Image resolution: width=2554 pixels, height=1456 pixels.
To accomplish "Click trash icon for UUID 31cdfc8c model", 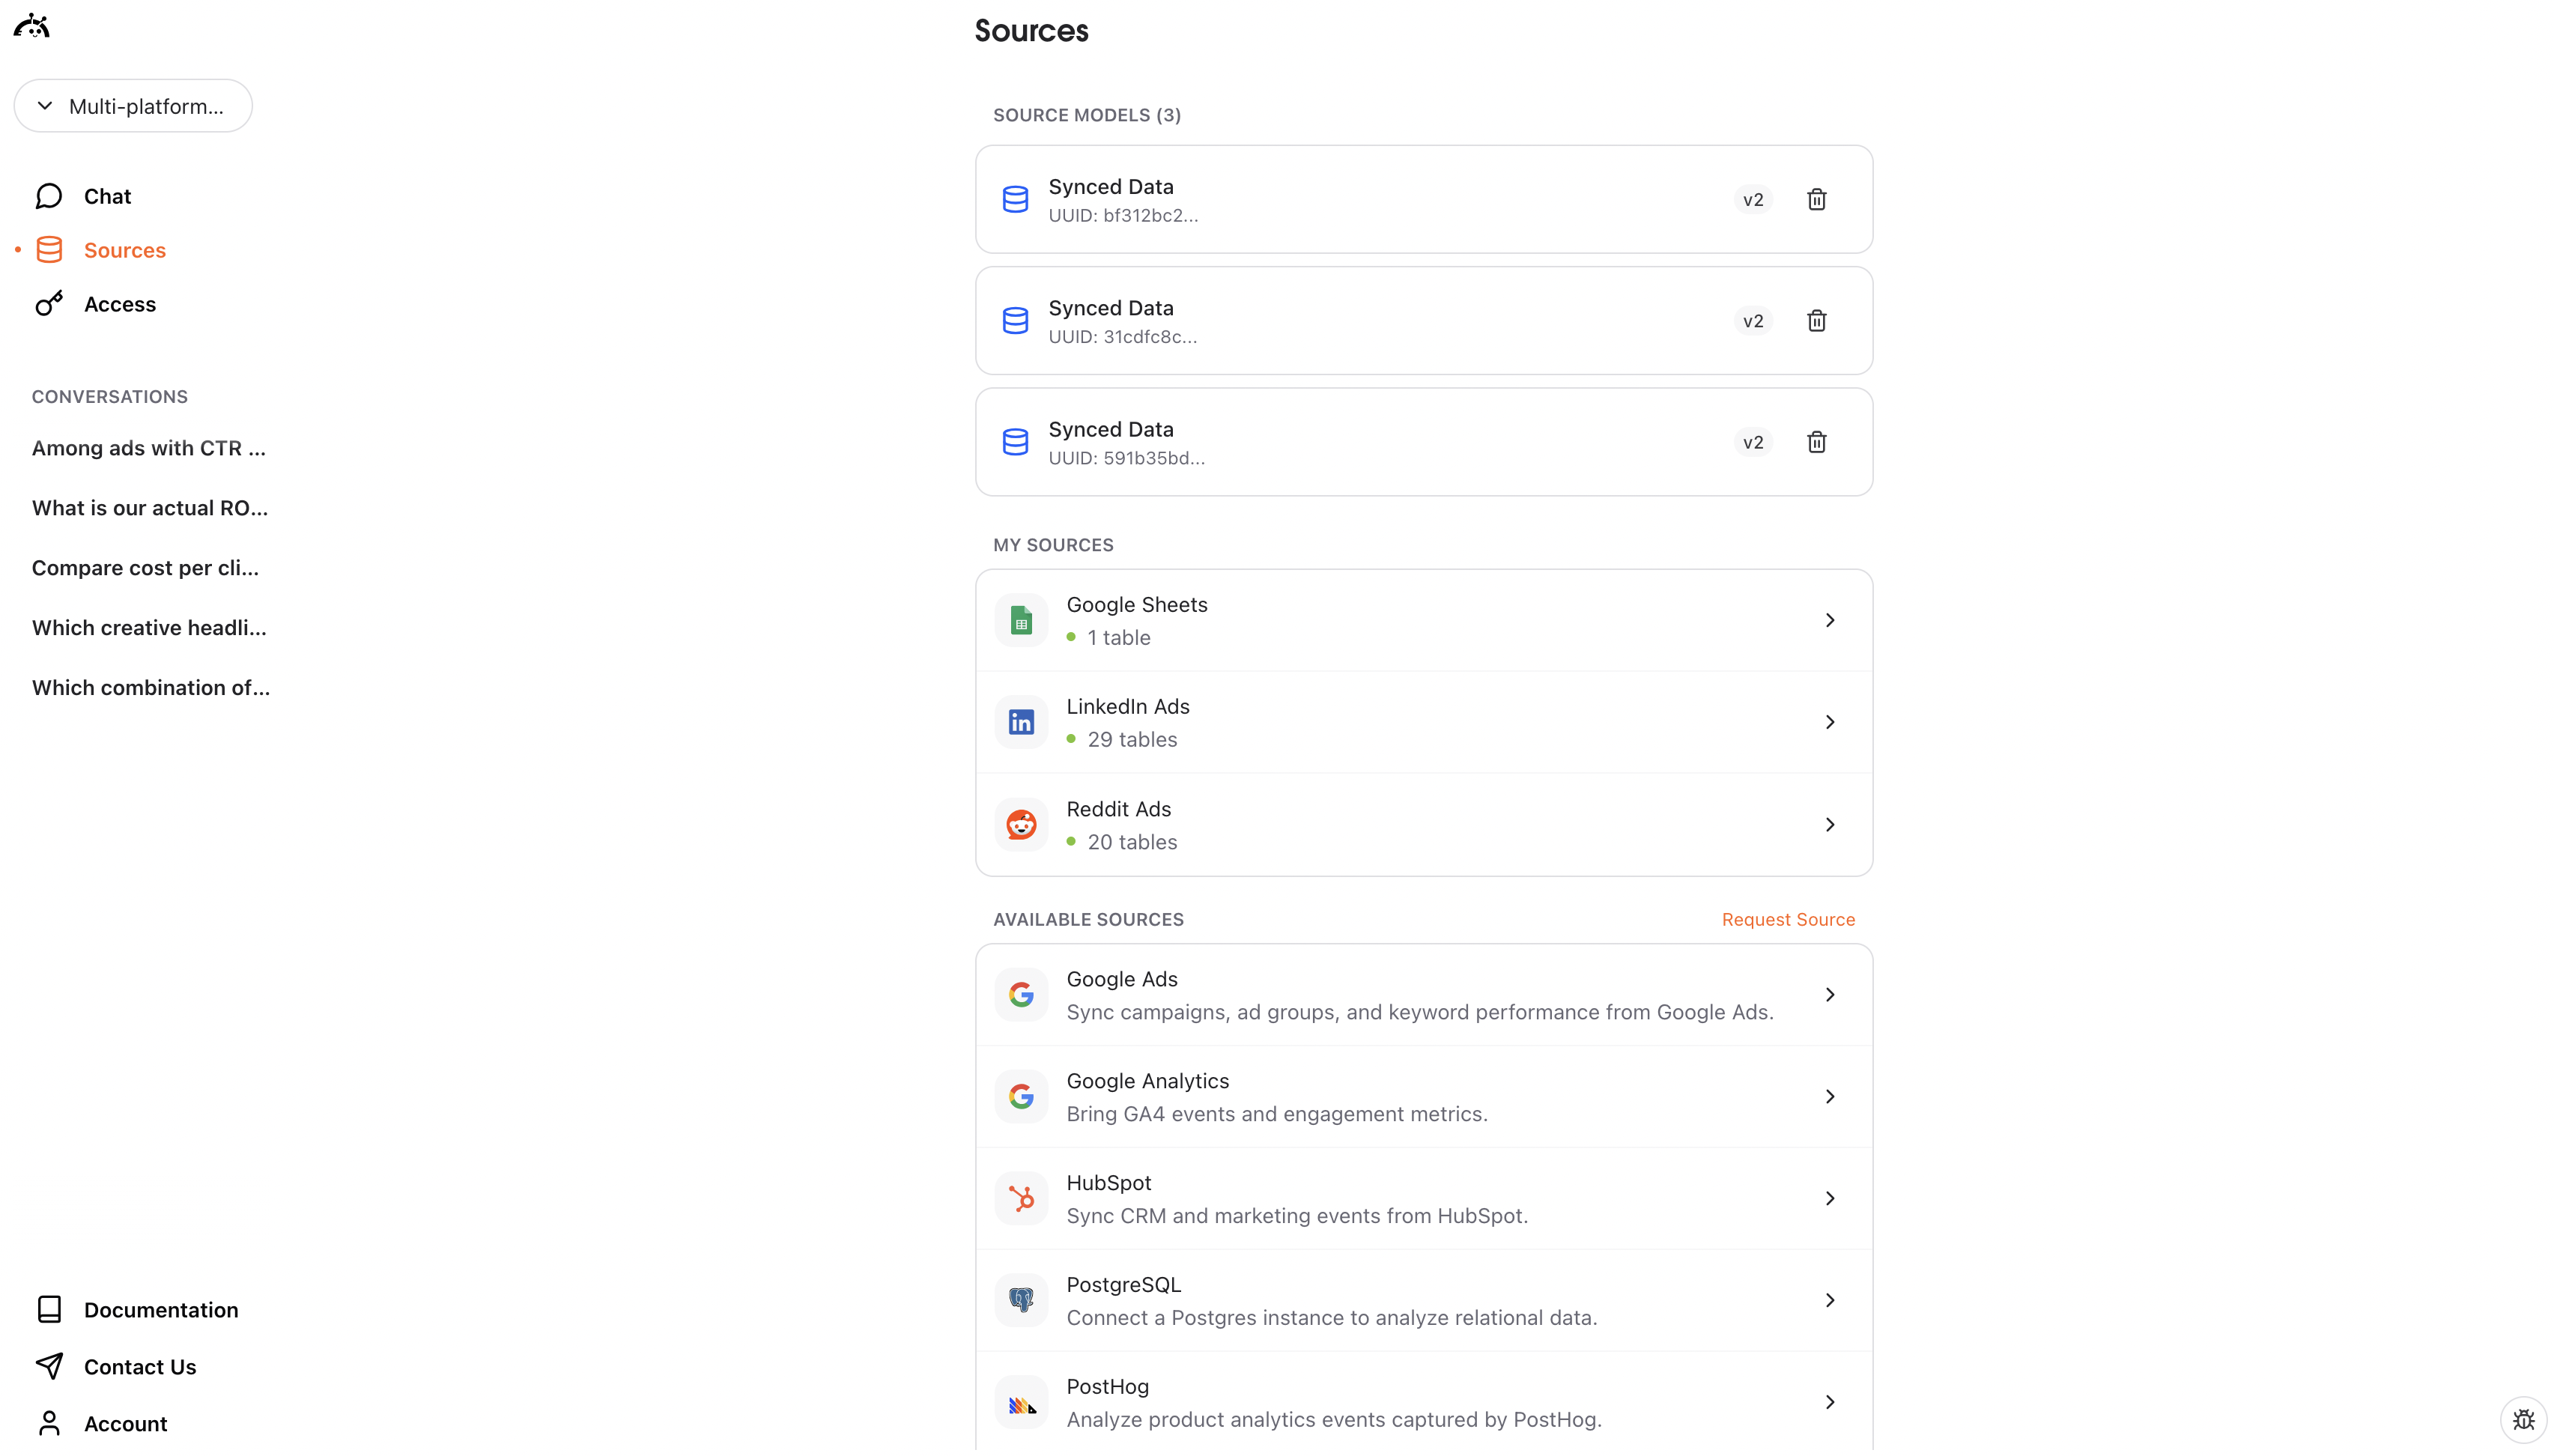I will [1816, 321].
